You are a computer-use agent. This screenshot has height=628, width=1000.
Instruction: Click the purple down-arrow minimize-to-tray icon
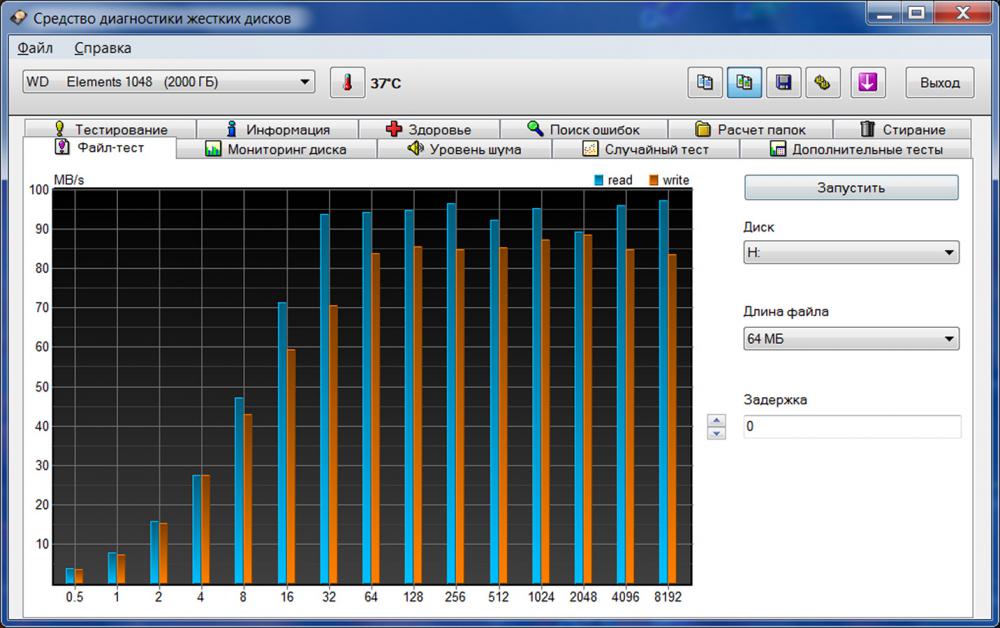pyautogui.click(x=867, y=83)
